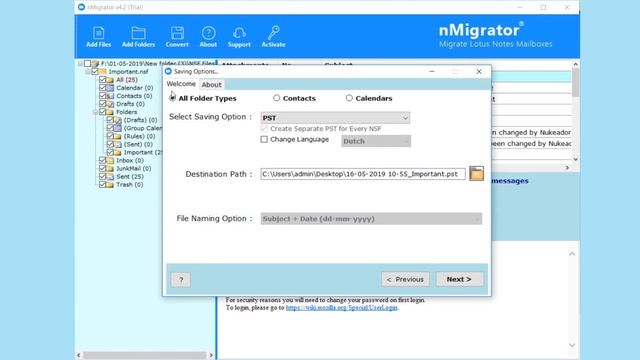Open the wiki.mozilla.org login link

tap(342, 308)
